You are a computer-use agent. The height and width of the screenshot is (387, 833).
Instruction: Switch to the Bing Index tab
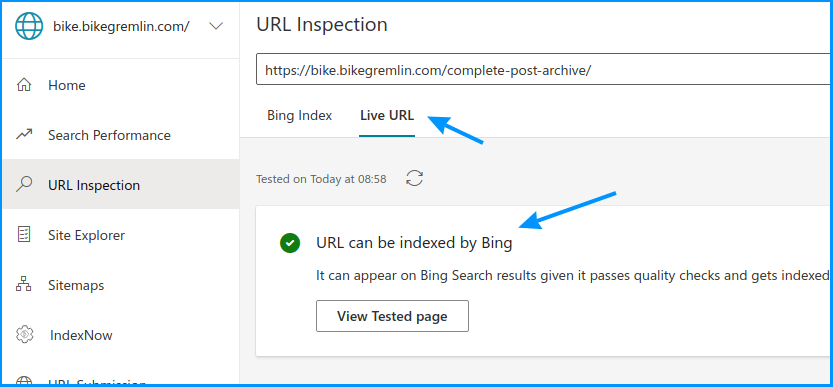300,115
